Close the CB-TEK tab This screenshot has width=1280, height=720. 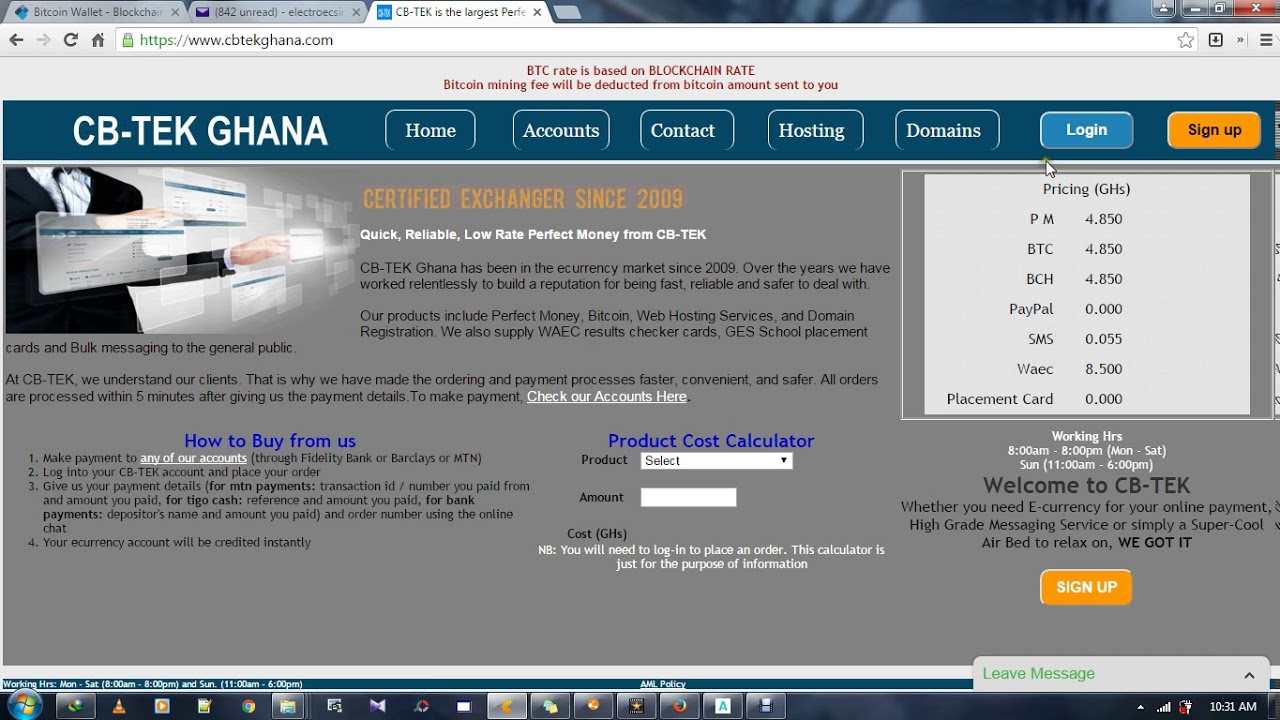tap(536, 13)
